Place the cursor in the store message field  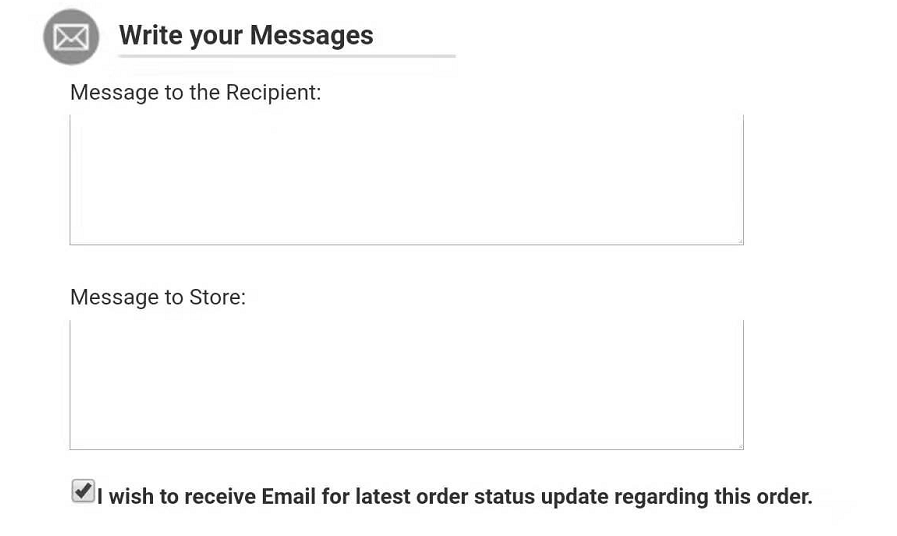click(x=406, y=385)
